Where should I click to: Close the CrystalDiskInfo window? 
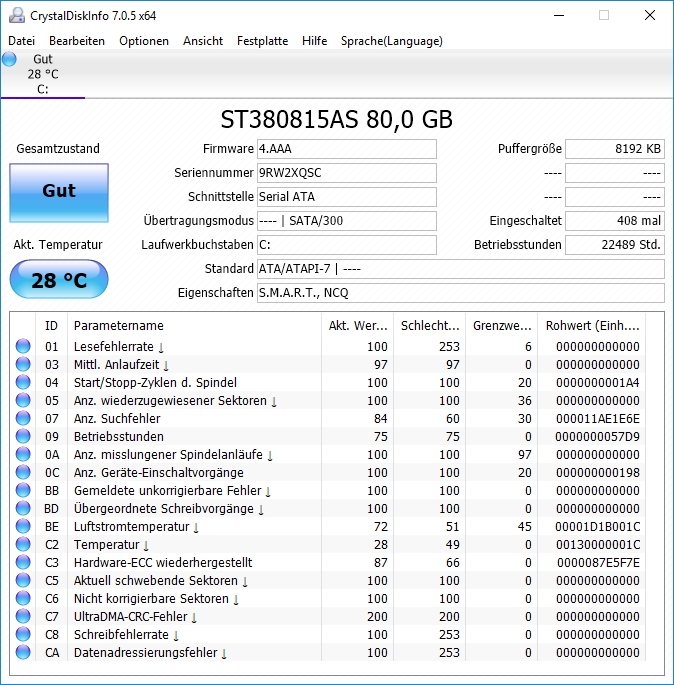[x=650, y=15]
